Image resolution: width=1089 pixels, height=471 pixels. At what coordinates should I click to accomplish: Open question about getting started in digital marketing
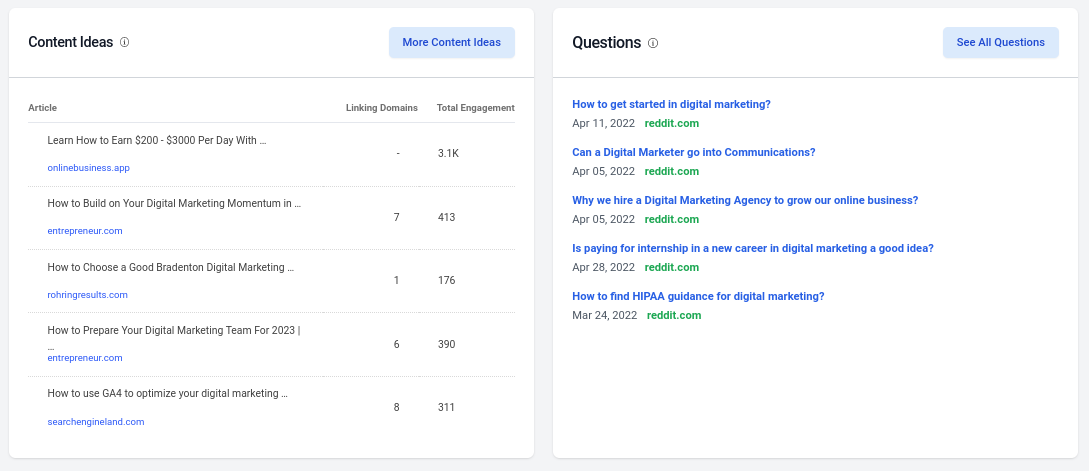[671, 104]
